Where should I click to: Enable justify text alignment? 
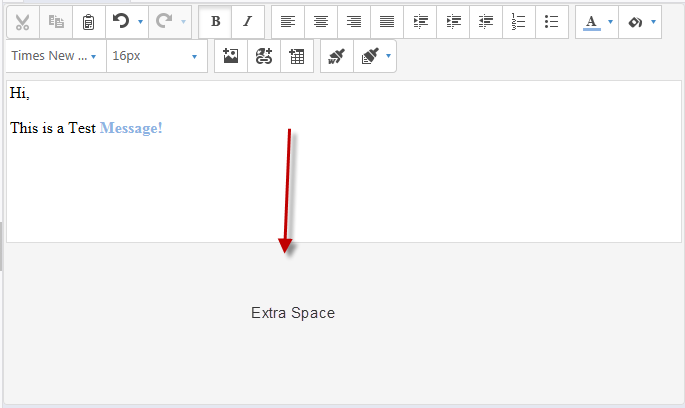pos(387,21)
